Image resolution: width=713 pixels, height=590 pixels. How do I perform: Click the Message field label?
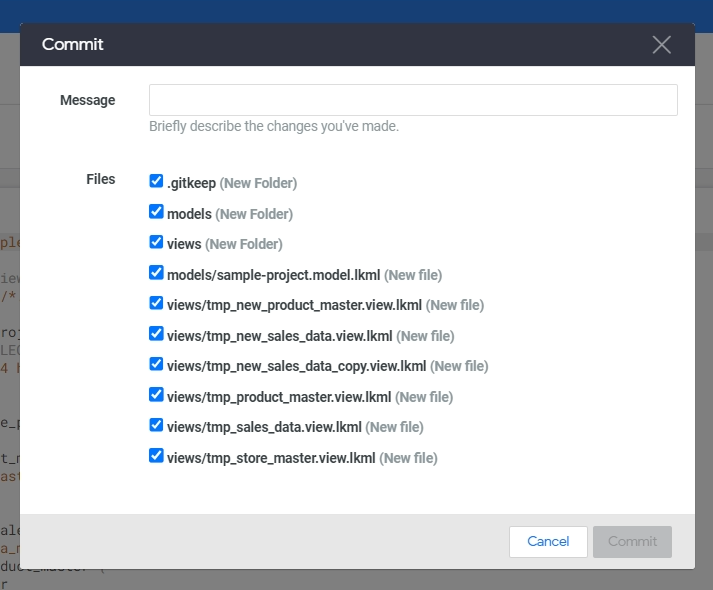pyautogui.click(x=87, y=100)
